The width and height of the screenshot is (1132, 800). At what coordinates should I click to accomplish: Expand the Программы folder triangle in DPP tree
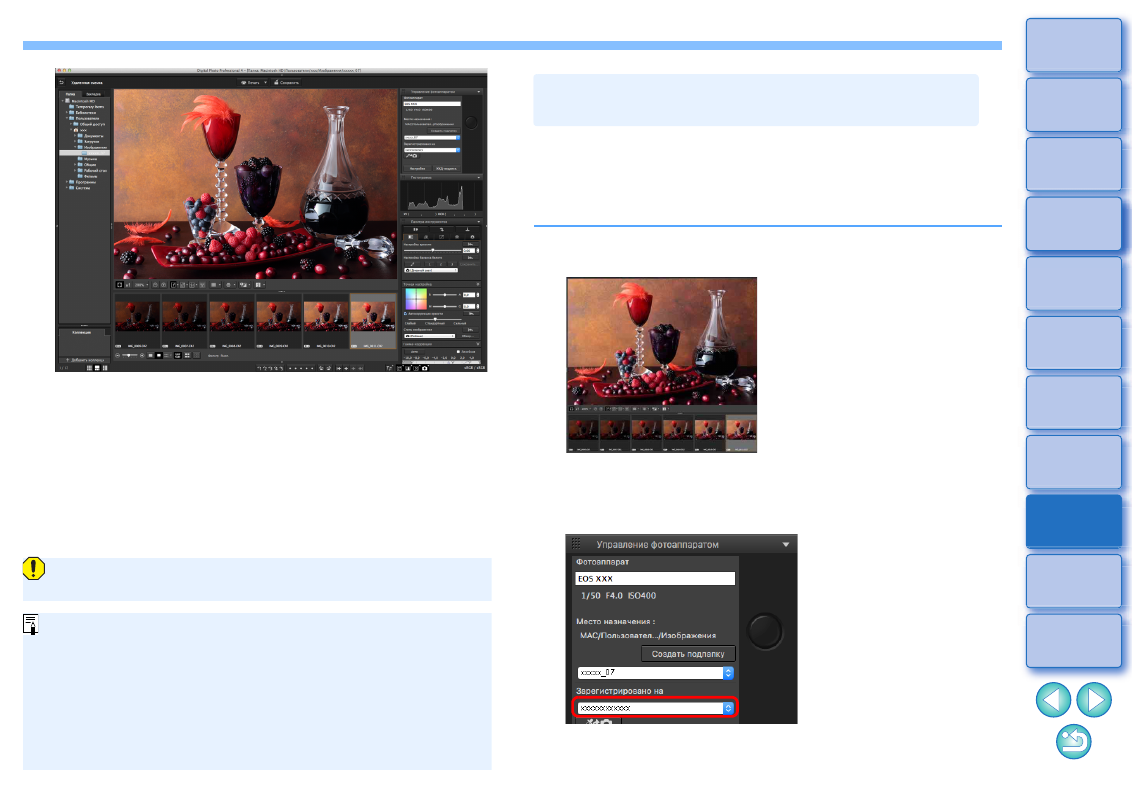(x=68, y=182)
